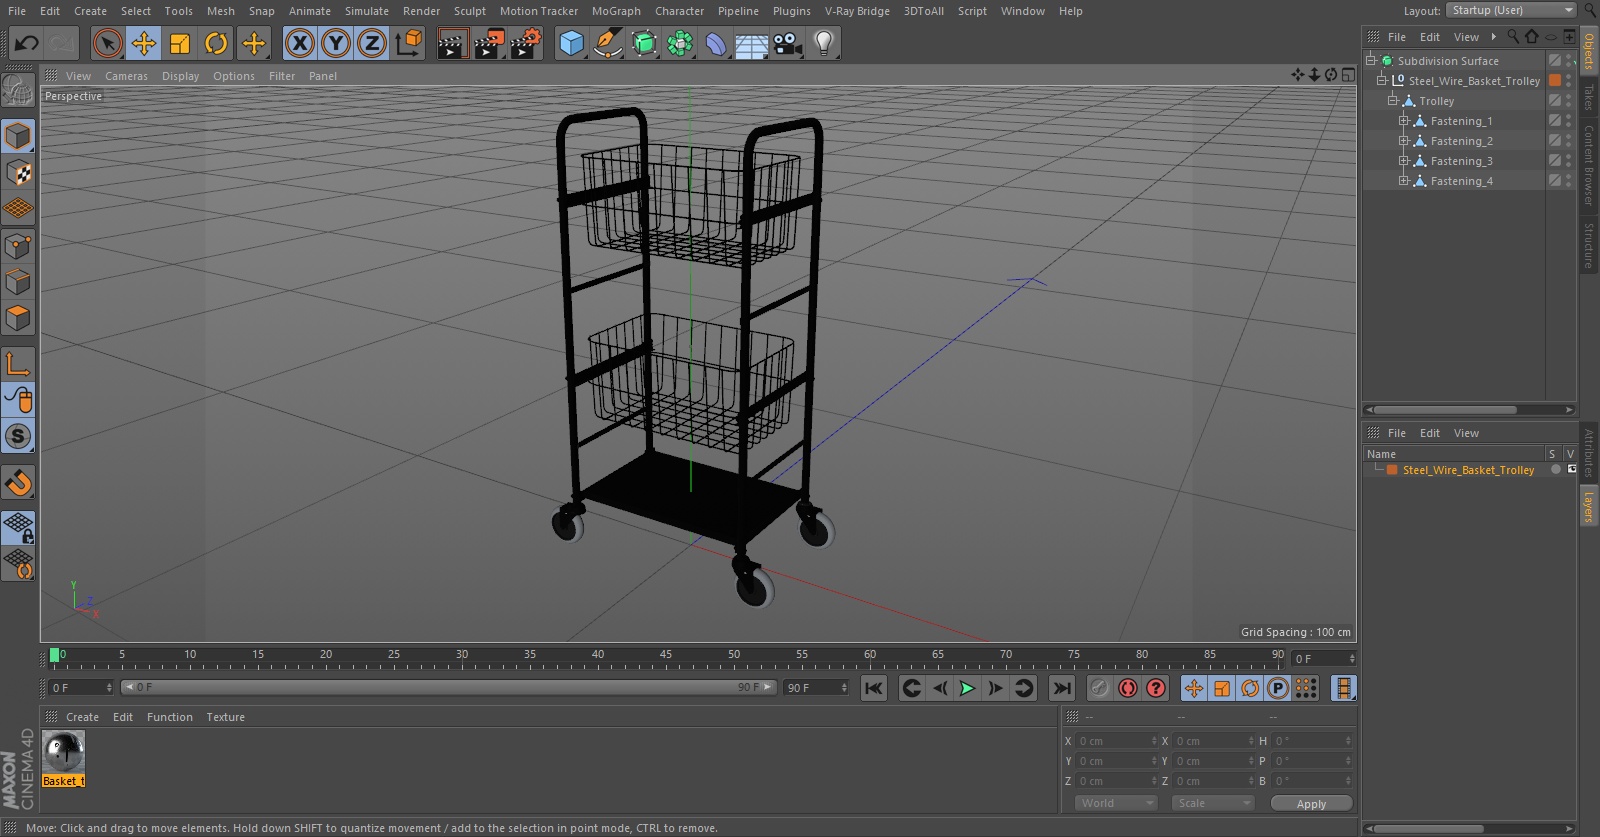
Task: Open the timeline filmstrip icon
Action: (1344, 688)
